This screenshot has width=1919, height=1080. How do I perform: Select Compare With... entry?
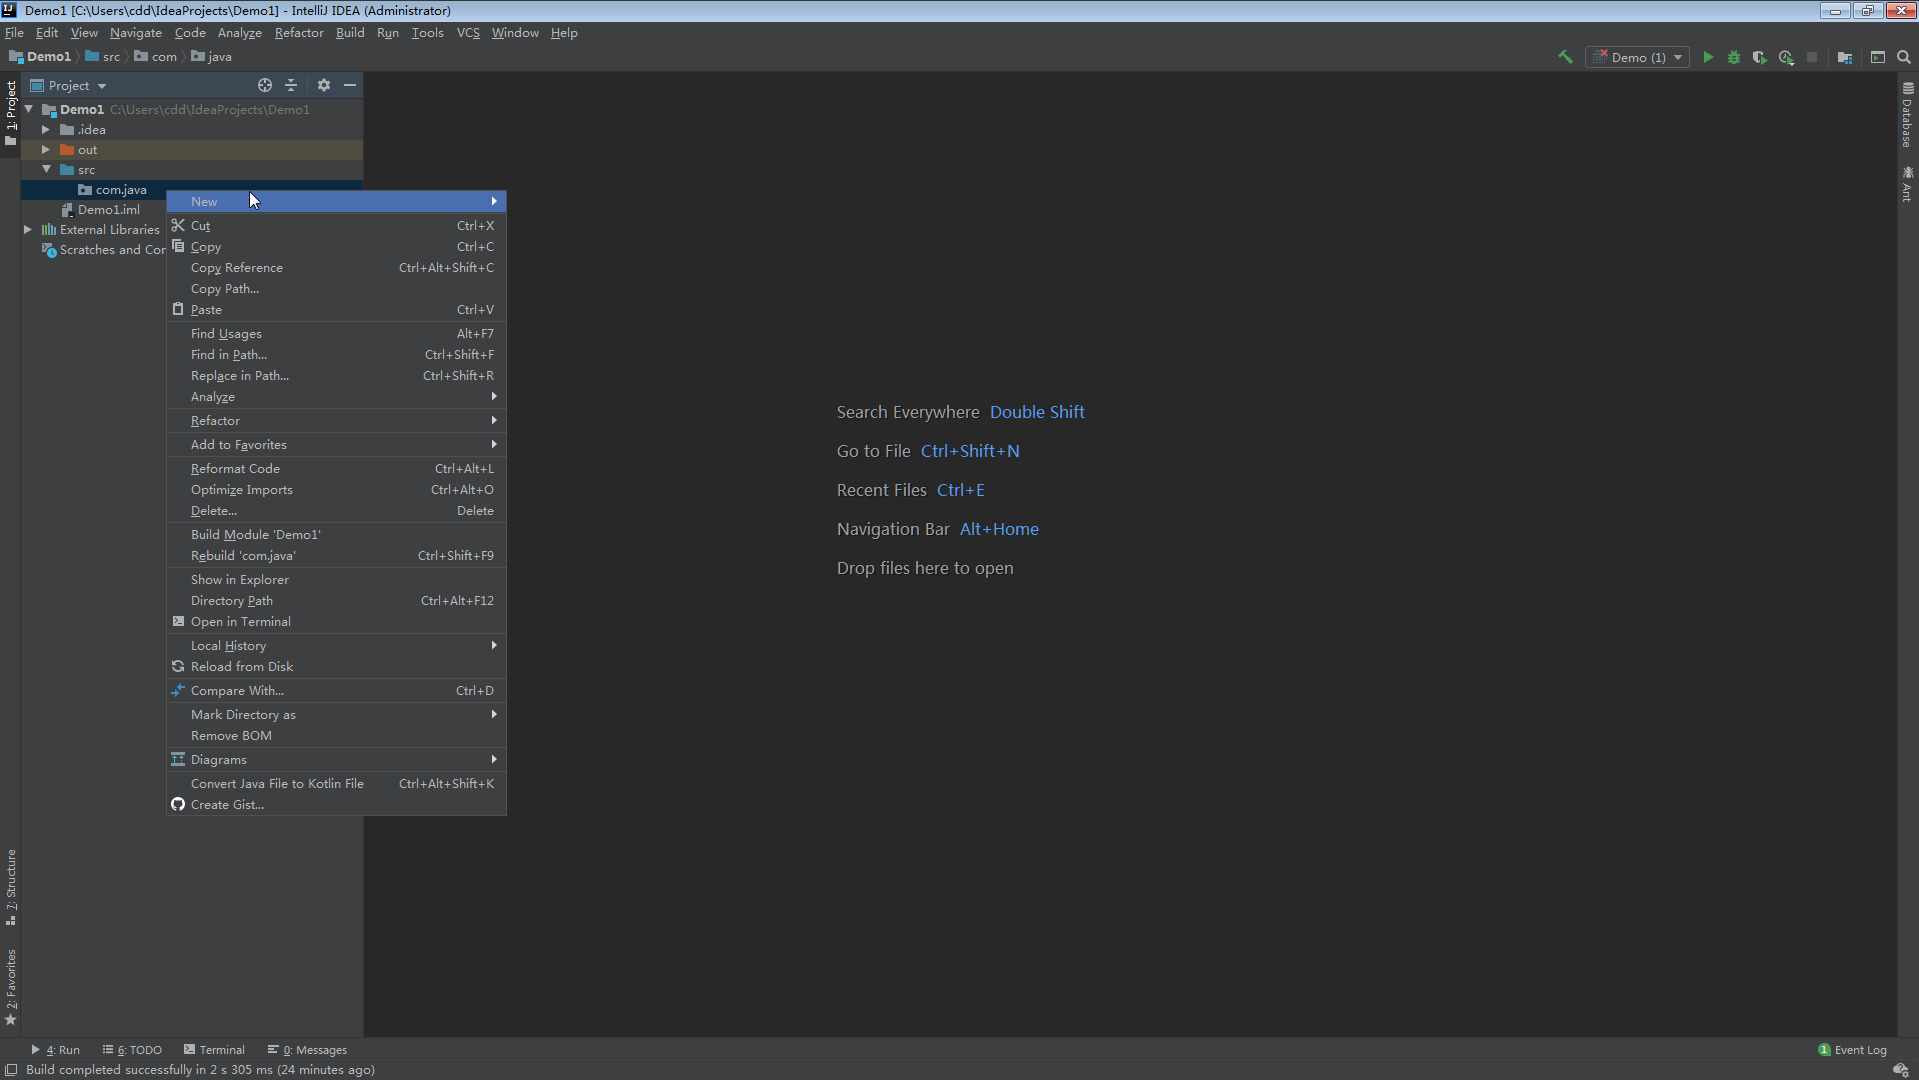pyautogui.click(x=336, y=690)
